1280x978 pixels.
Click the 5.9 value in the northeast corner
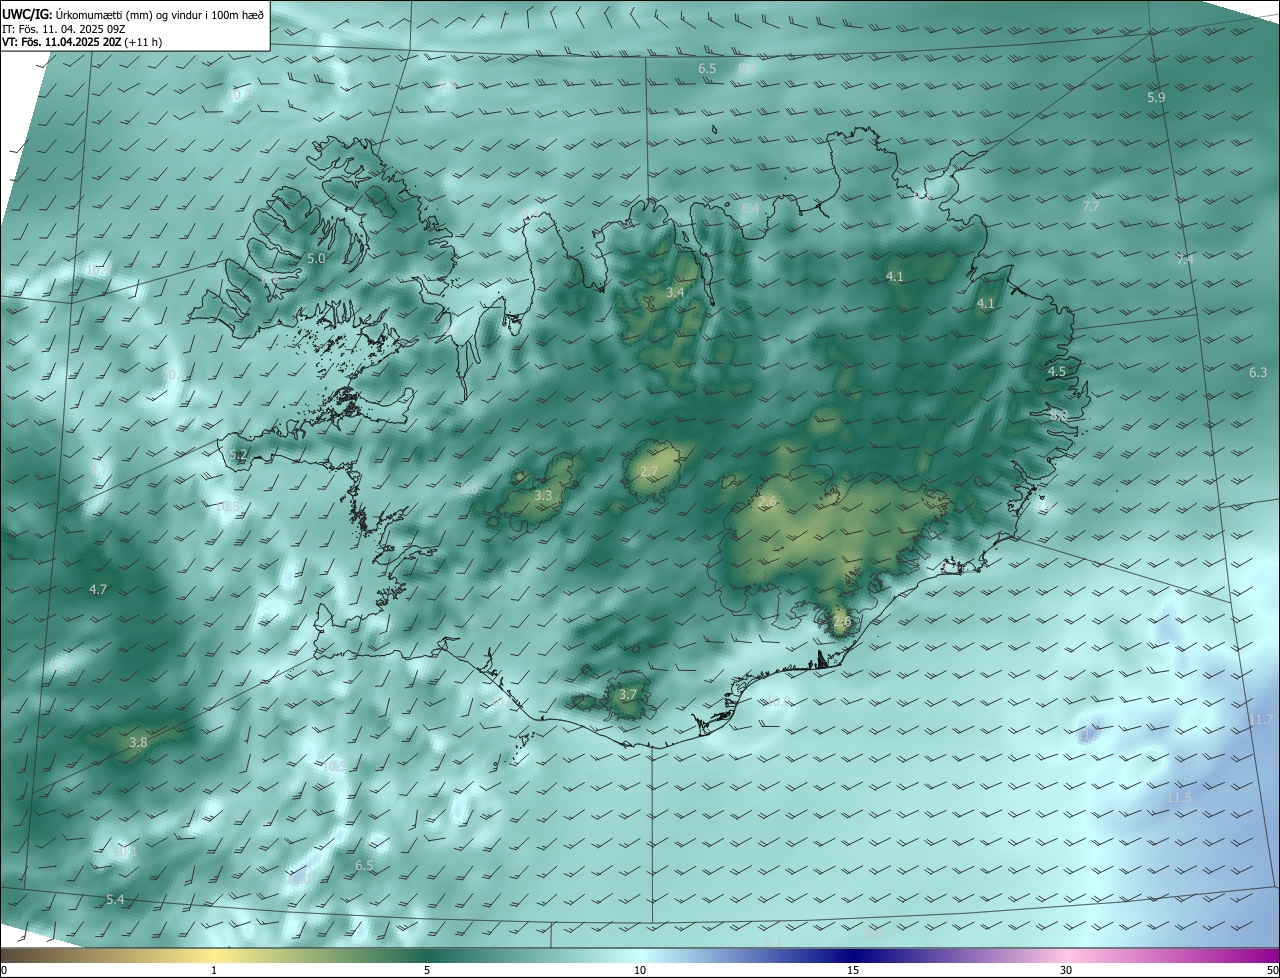(1156, 98)
